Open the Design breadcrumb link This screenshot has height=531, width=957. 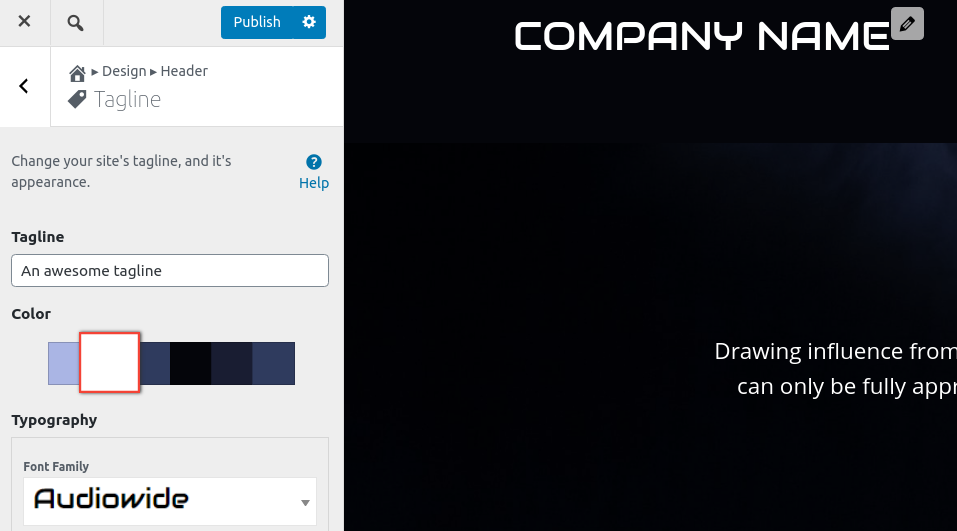click(x=124, y=71)
